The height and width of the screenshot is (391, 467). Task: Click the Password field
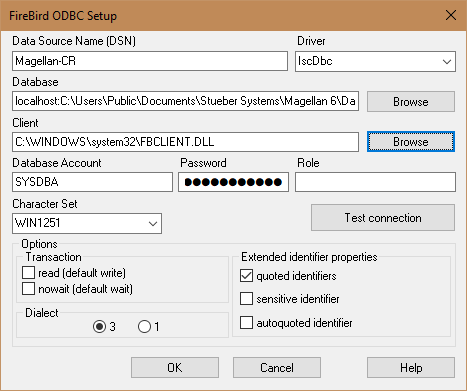(233, 182)
